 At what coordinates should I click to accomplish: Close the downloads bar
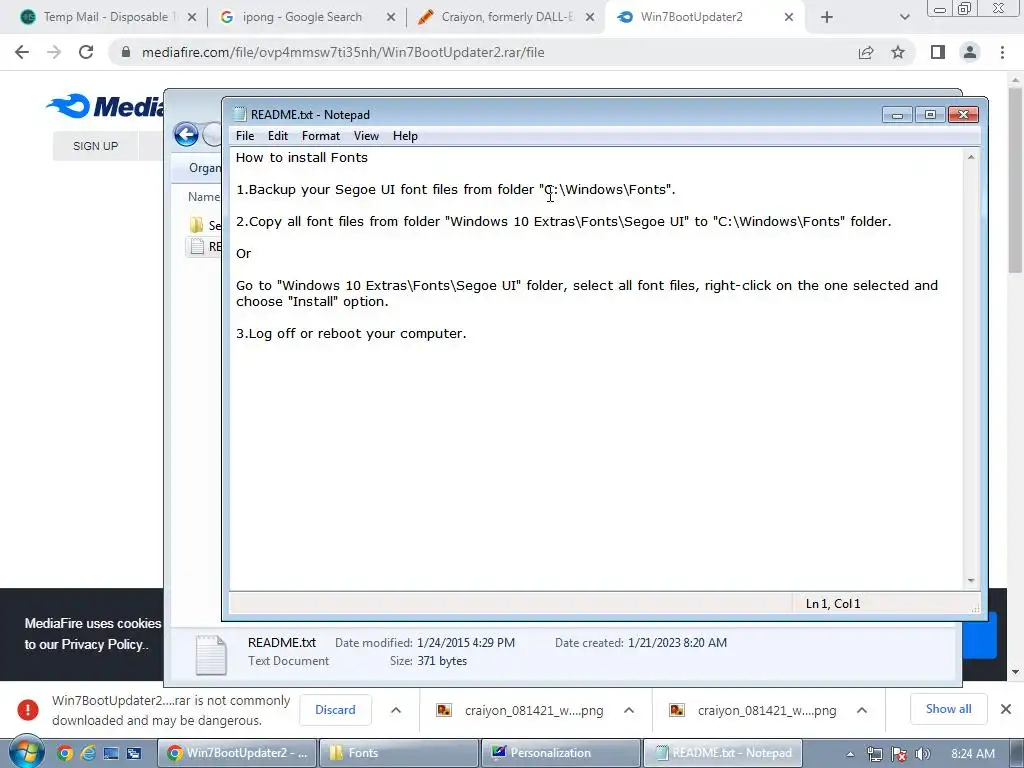point(1006,709)
